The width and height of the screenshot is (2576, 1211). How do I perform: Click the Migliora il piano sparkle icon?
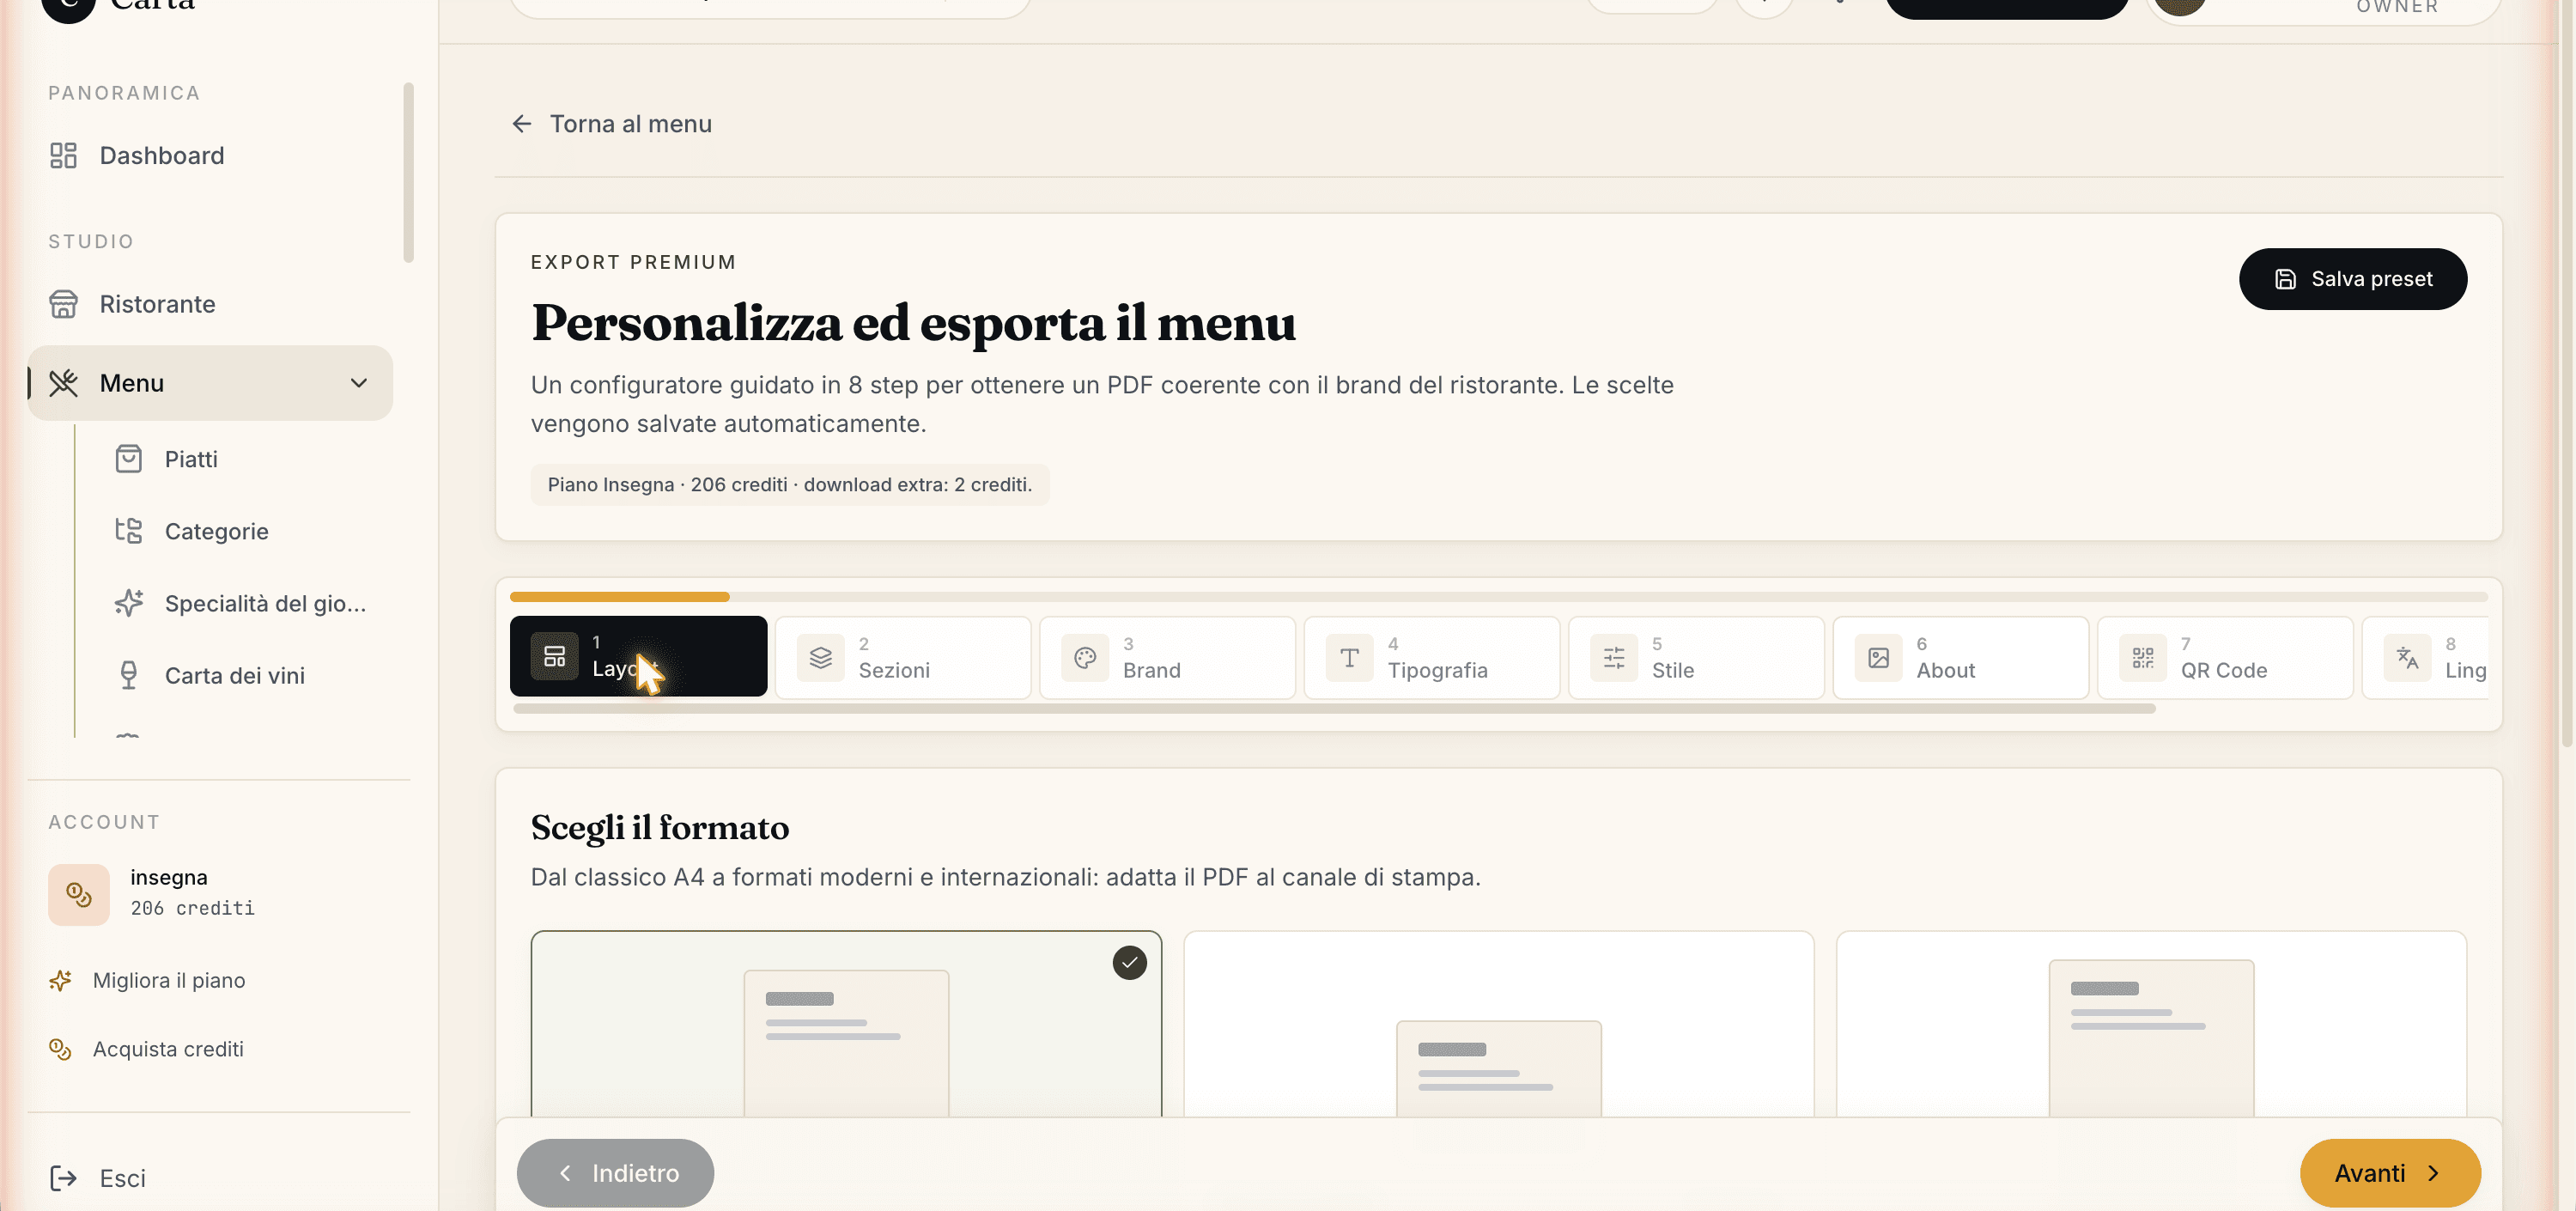coord(60,980)
